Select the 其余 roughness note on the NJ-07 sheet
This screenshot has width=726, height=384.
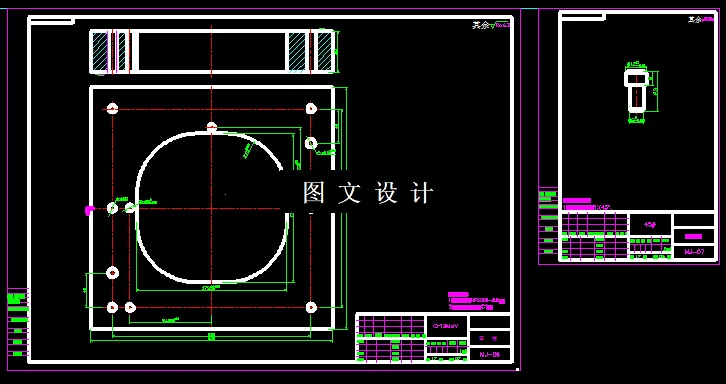(701, 19)
